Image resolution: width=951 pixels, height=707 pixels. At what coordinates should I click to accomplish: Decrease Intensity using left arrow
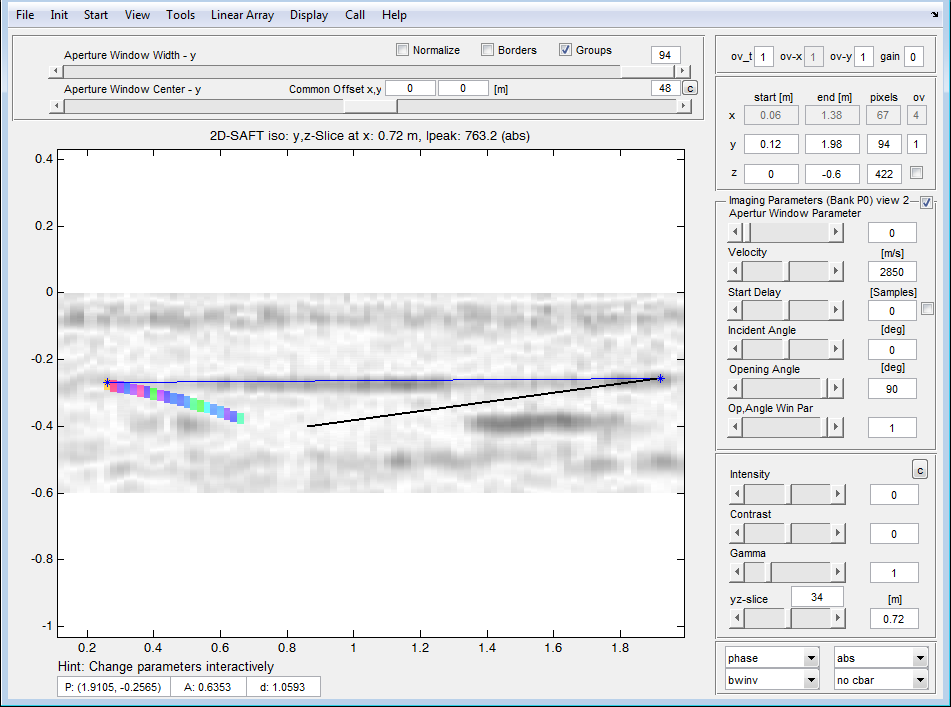coord(737,494)
